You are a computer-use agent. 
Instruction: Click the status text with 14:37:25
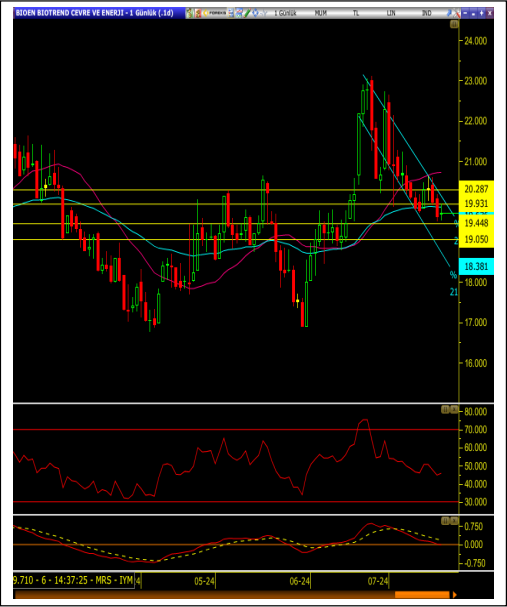coord(74,581)
